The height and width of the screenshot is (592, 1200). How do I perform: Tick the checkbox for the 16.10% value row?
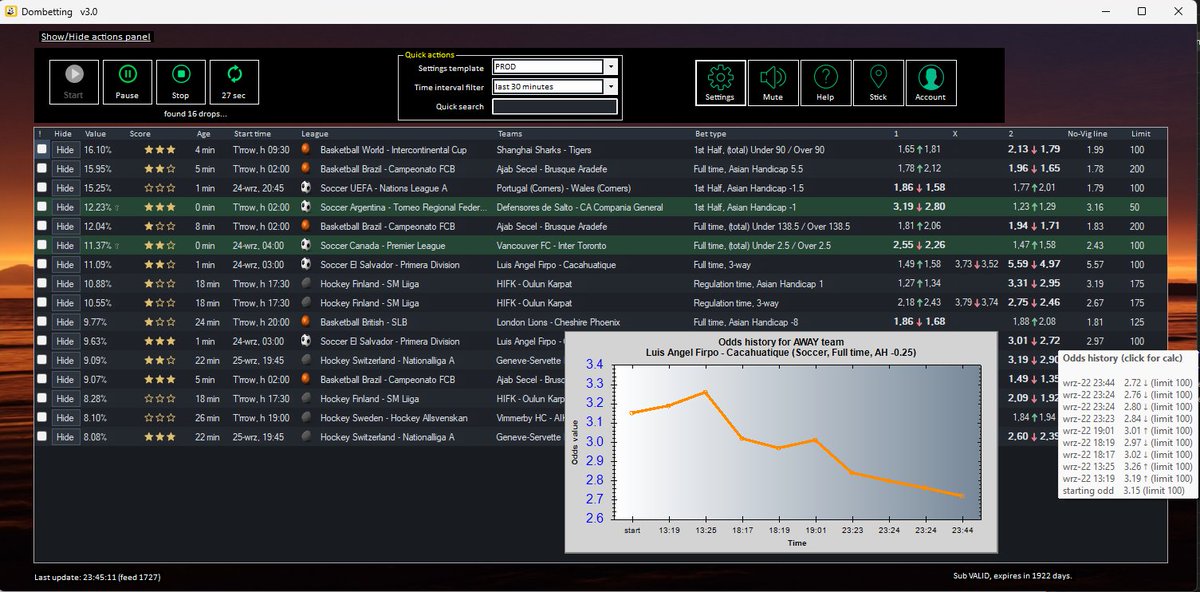click(x=42, y=149)
